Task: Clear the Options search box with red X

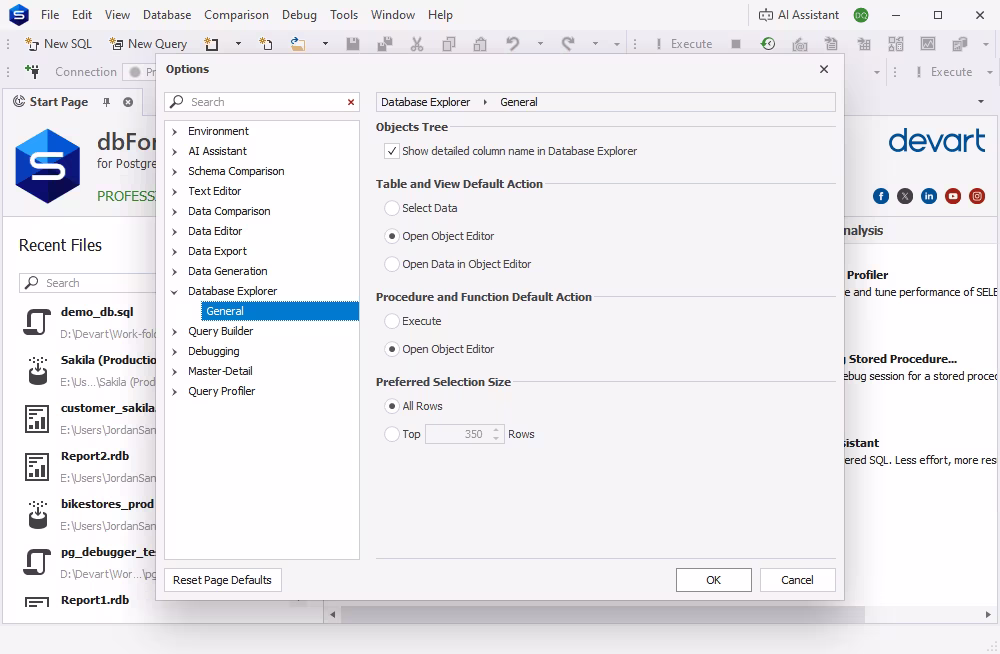Action: point(351,102)
